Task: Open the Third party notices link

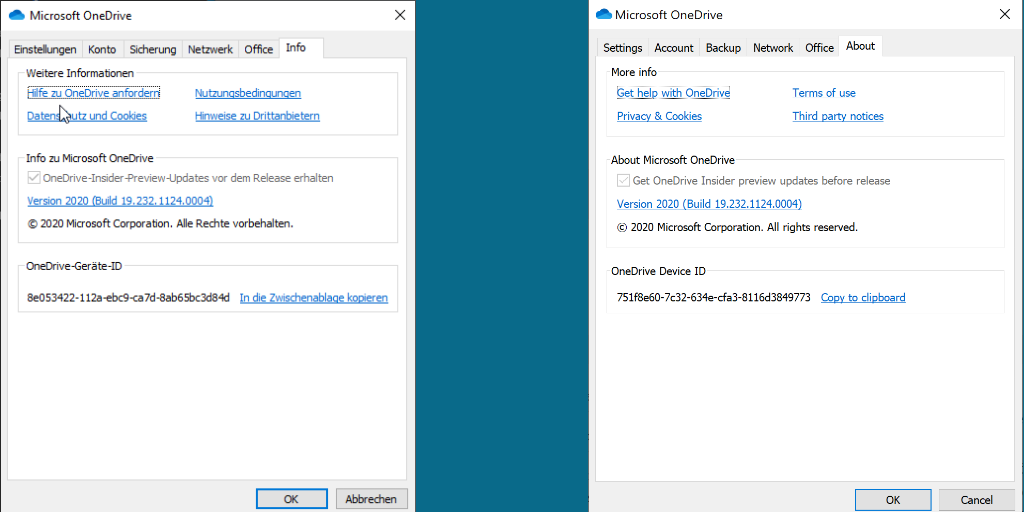Action: tap(837, 116)
